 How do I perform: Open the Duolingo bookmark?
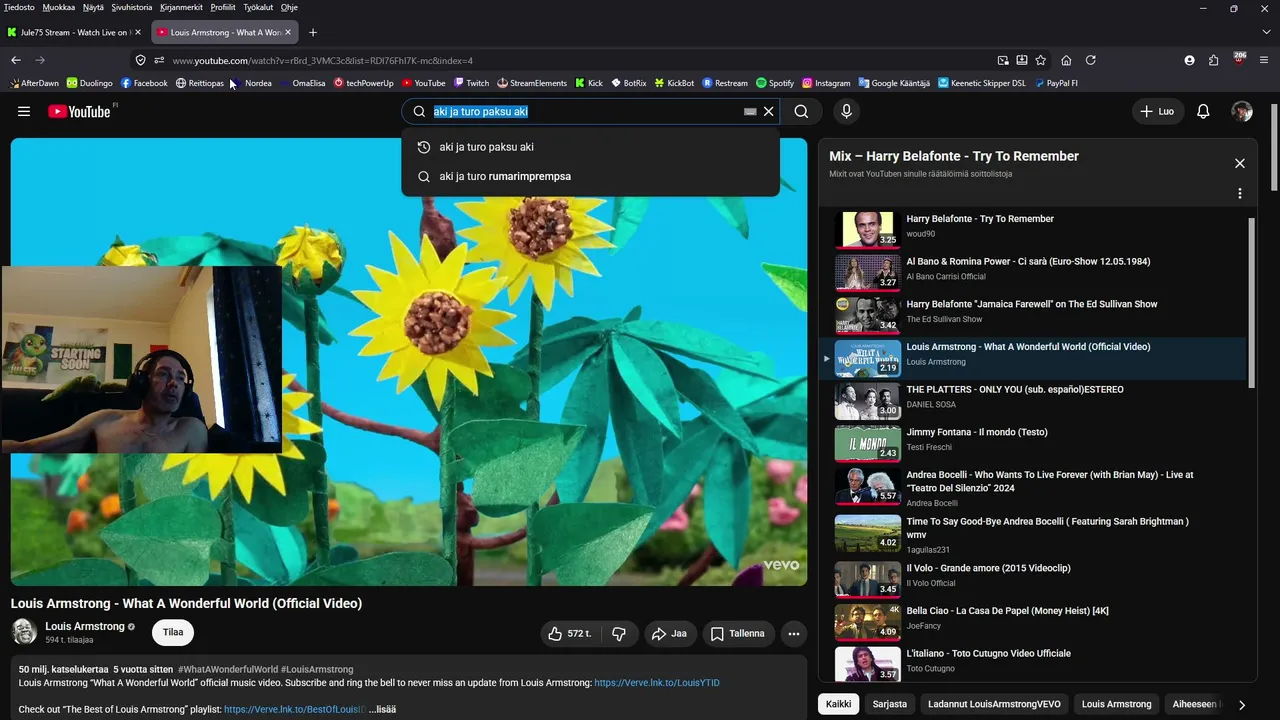pos(89,83)
